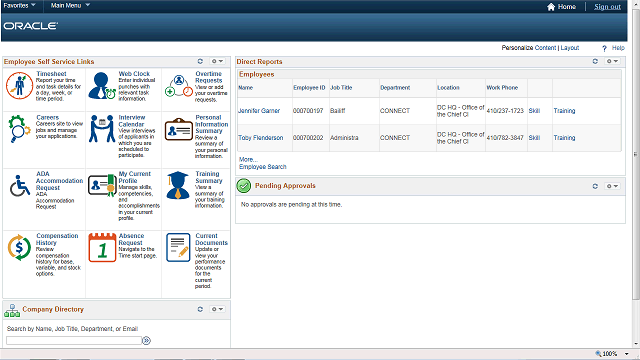Open the Main Menu dropdown
The height and width of the screenshot is (360, 640).
pyautogui.click(x=70, y=5)
